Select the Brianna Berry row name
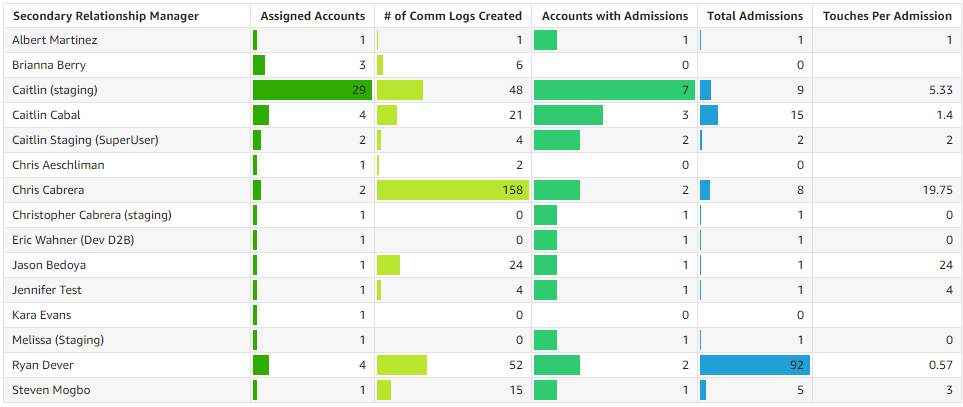This screenshot has height=407, width=963. click(x=47, y=65)
